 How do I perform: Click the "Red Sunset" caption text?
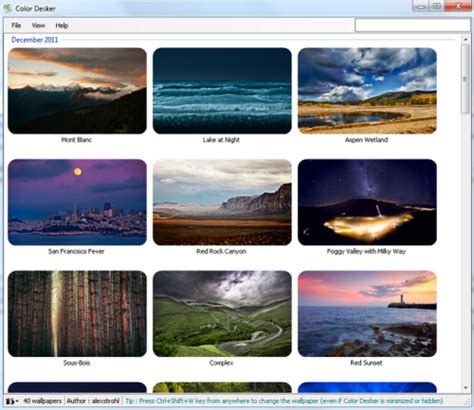366,363
